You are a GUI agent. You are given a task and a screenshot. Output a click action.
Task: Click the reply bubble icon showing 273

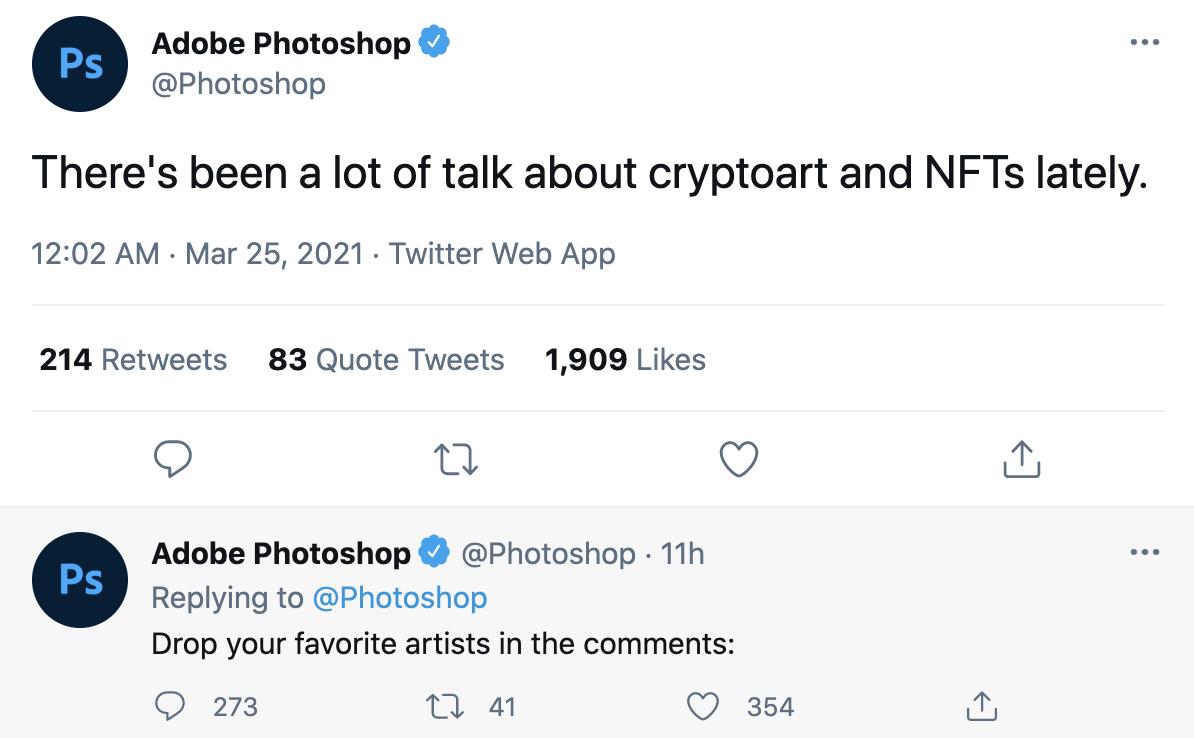click(171, 706)
